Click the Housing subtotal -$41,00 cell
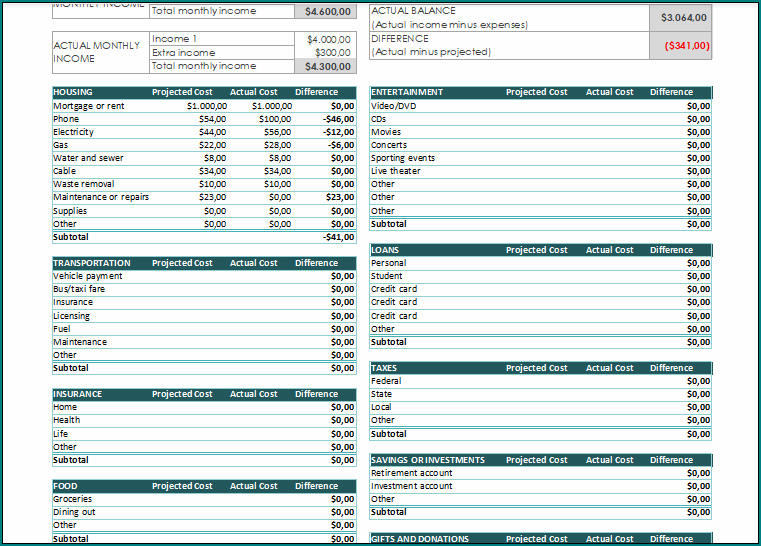 (x=338, y=237)
